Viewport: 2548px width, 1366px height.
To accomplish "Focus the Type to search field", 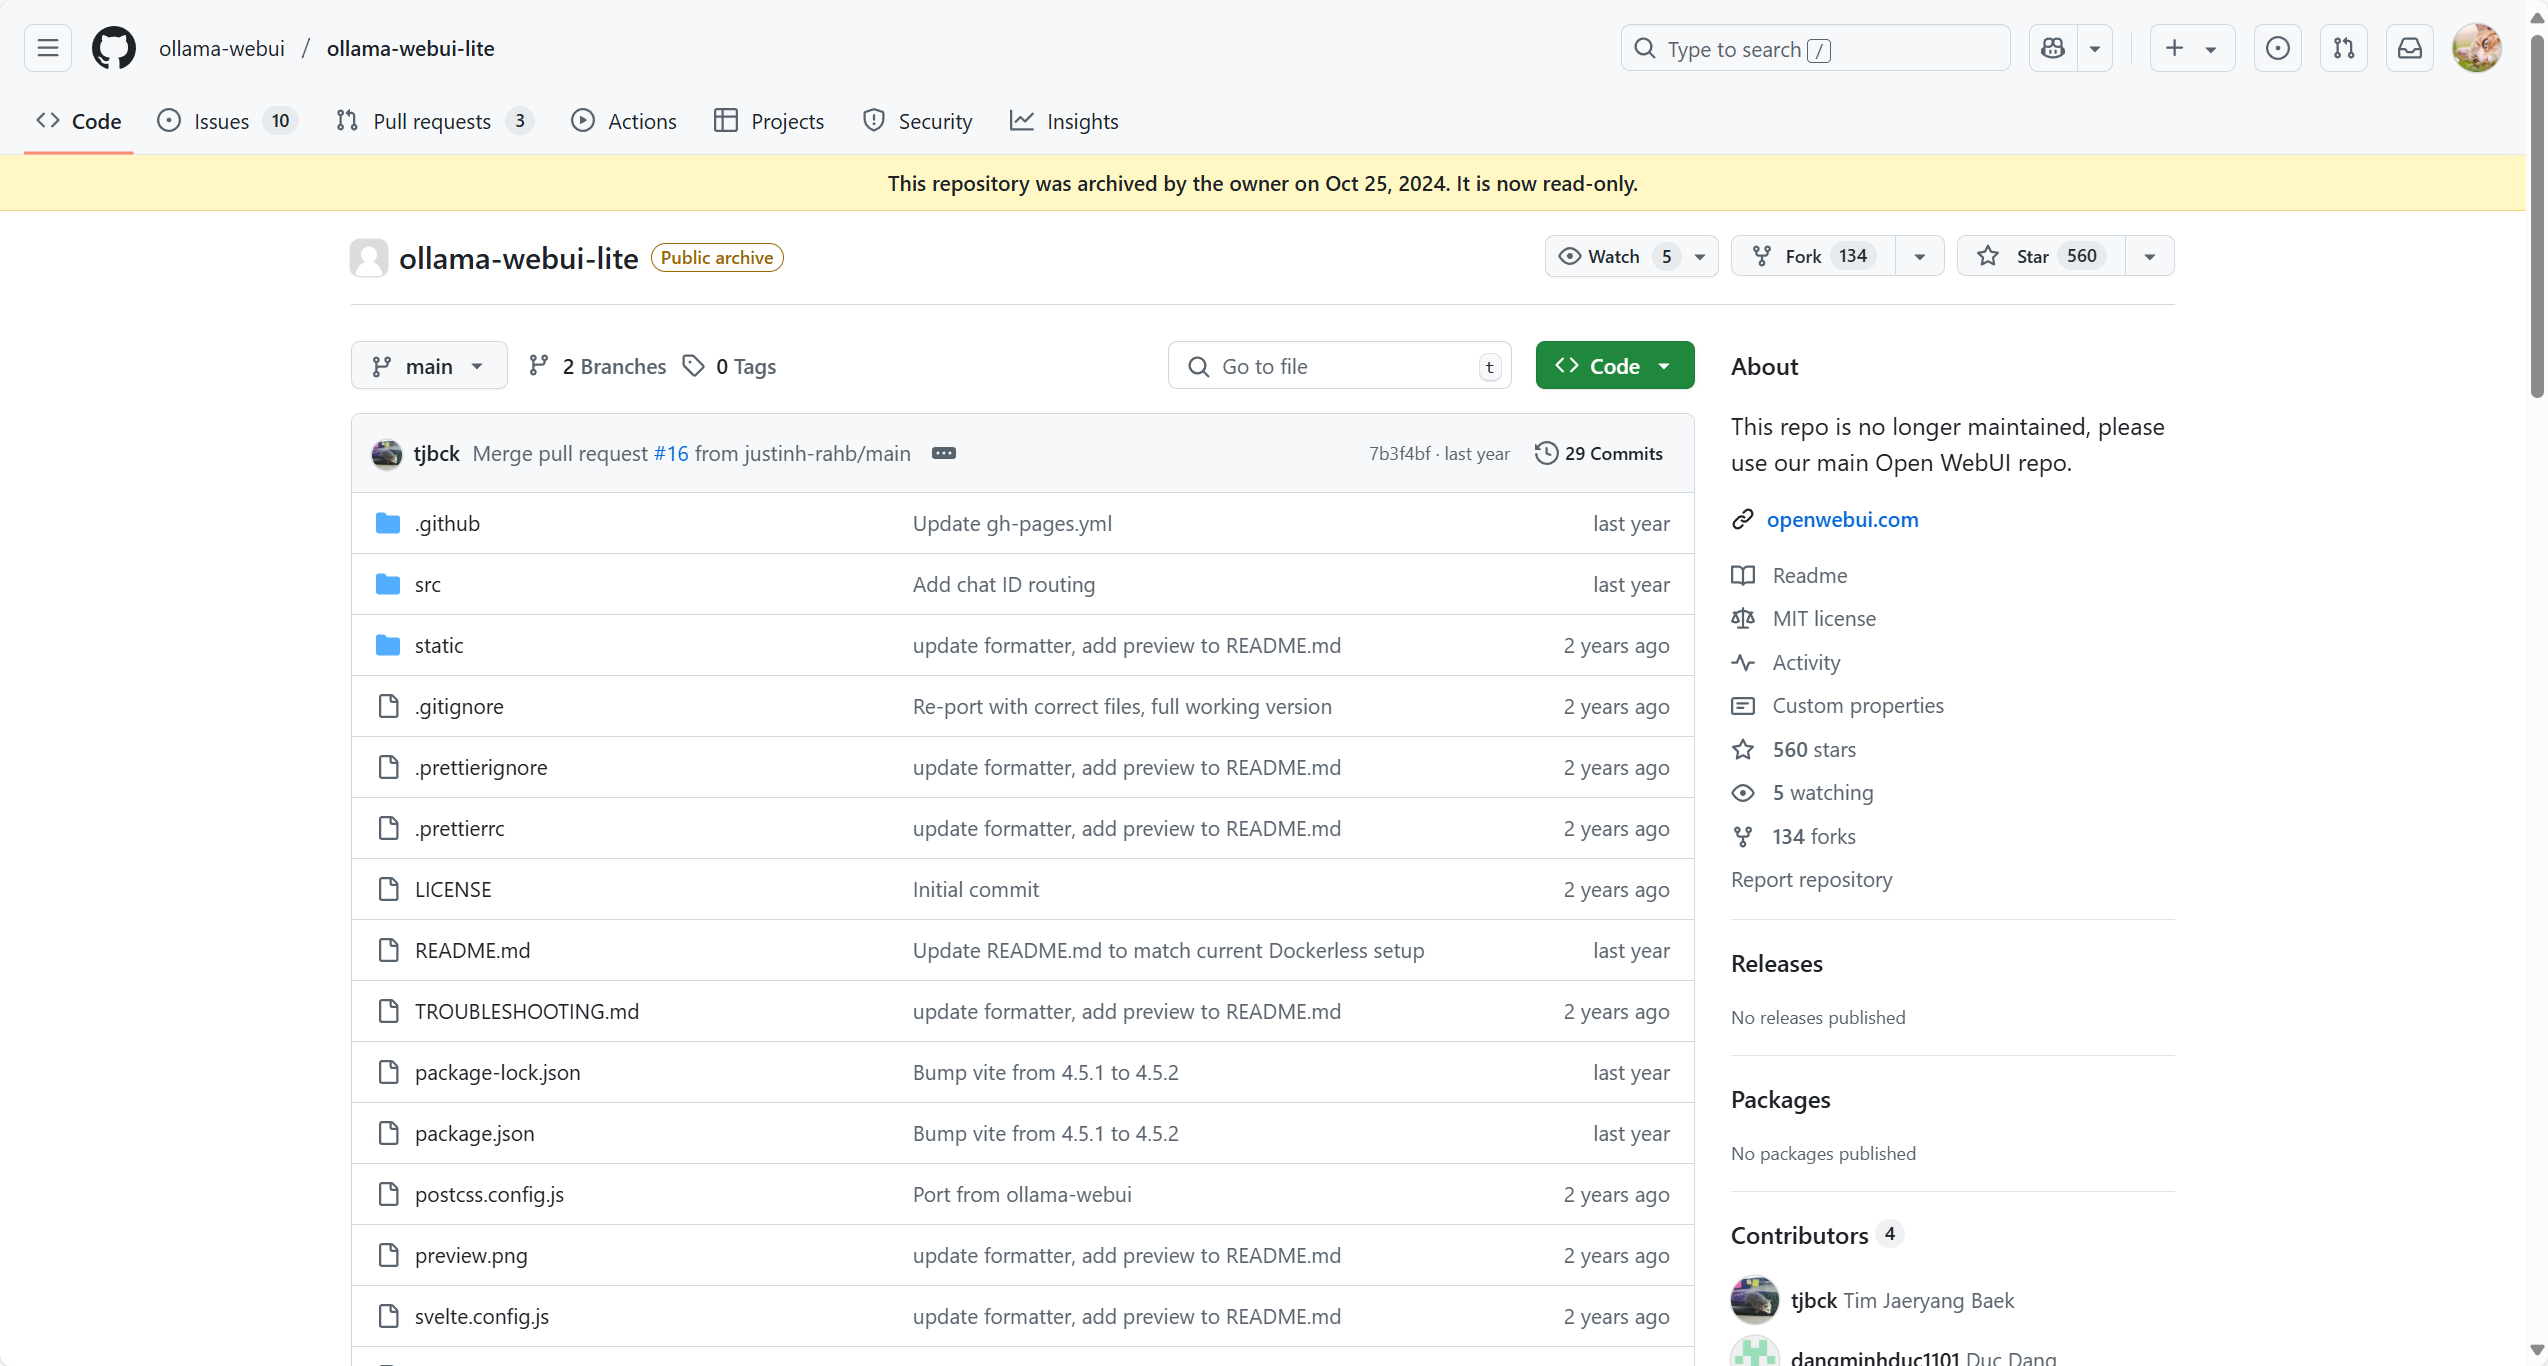I will 1815,48.
